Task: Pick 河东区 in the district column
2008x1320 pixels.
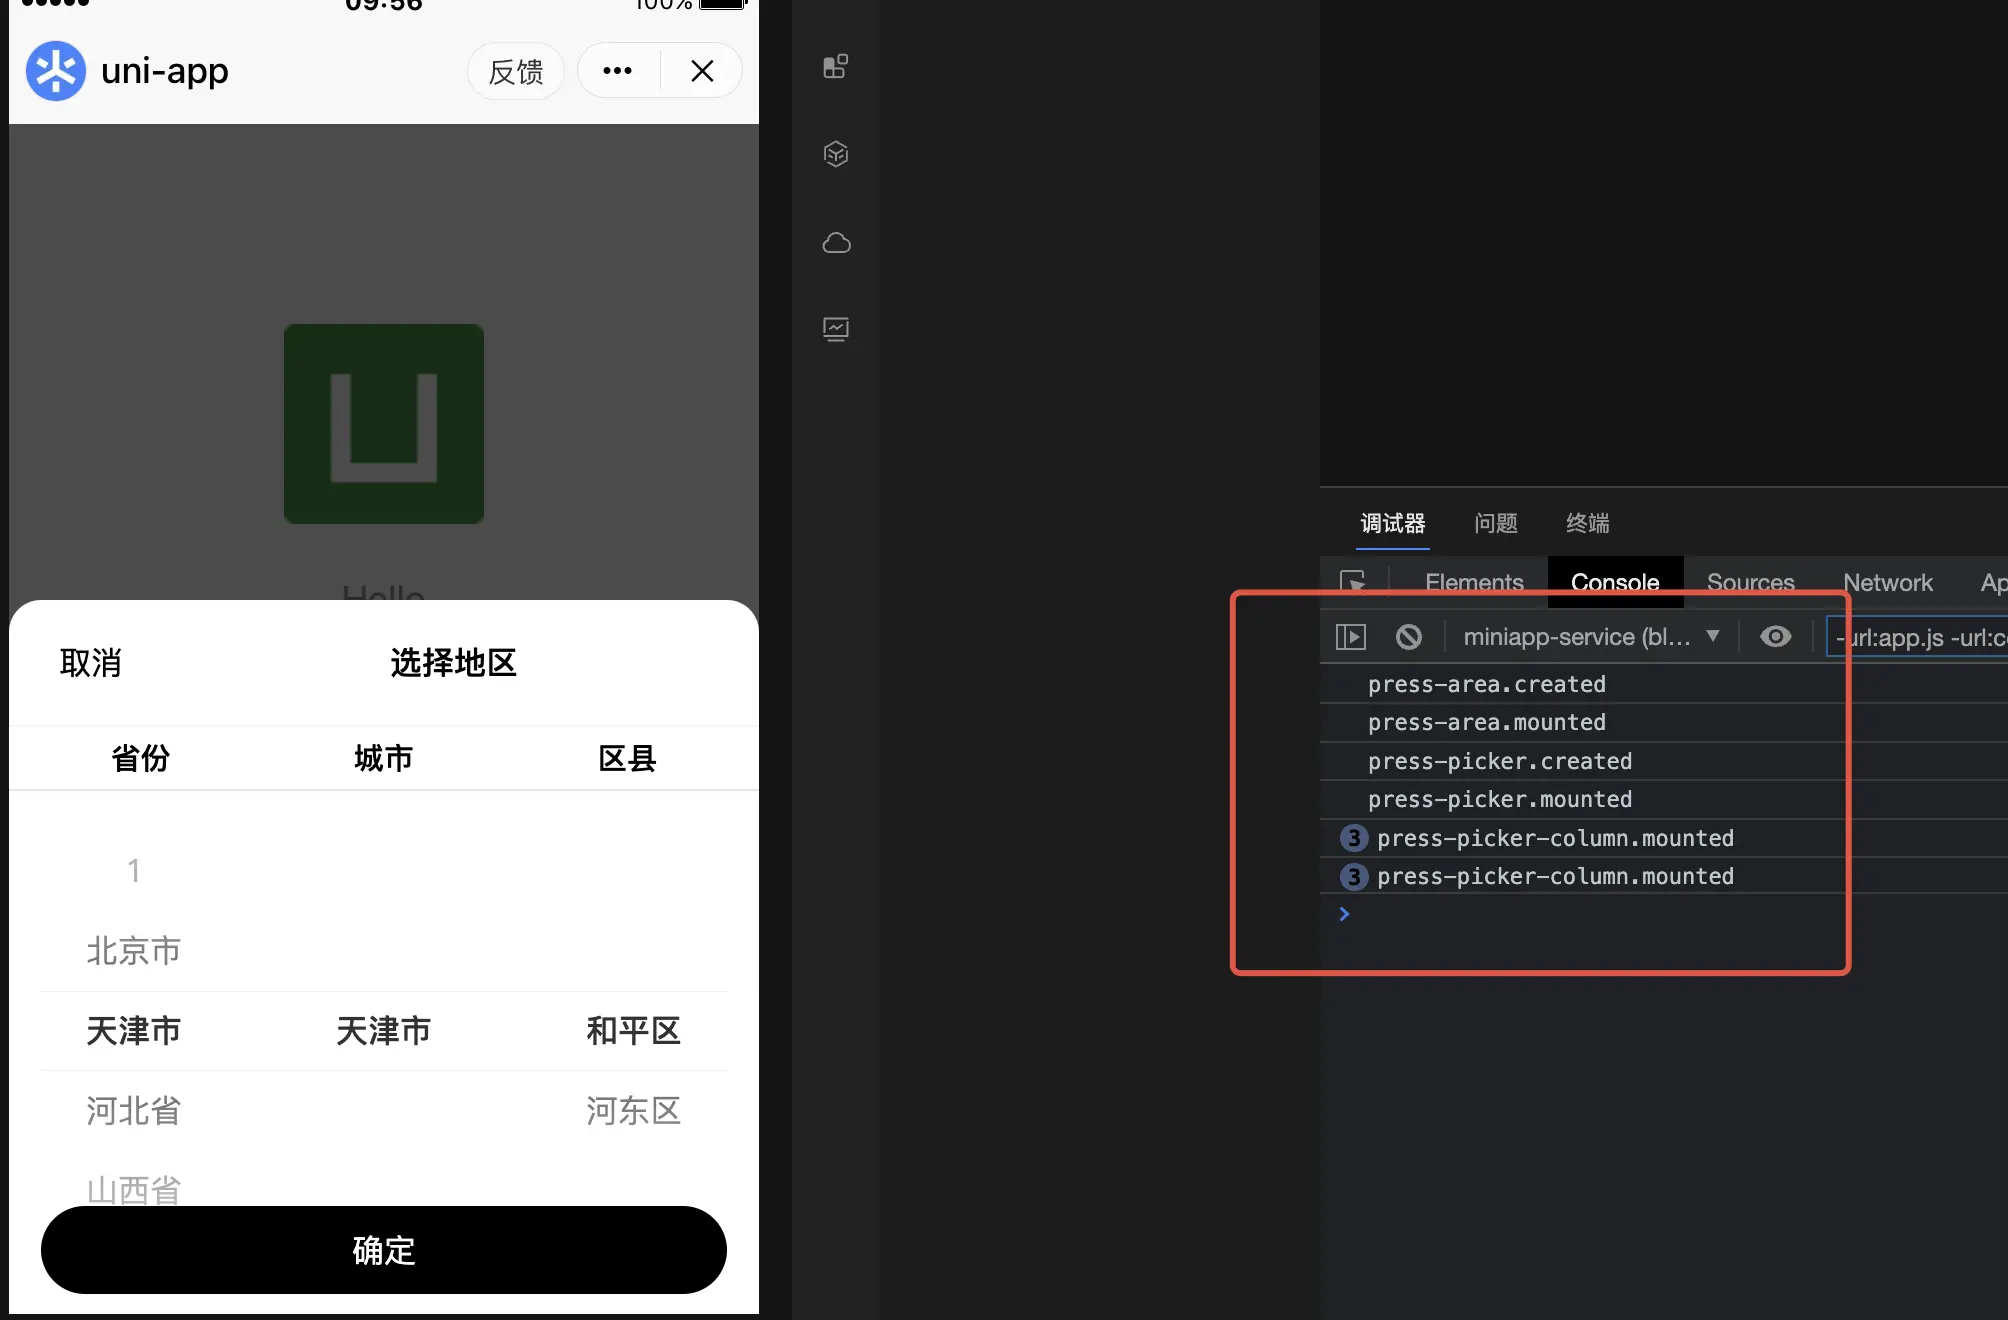Action: [633, 1111]
